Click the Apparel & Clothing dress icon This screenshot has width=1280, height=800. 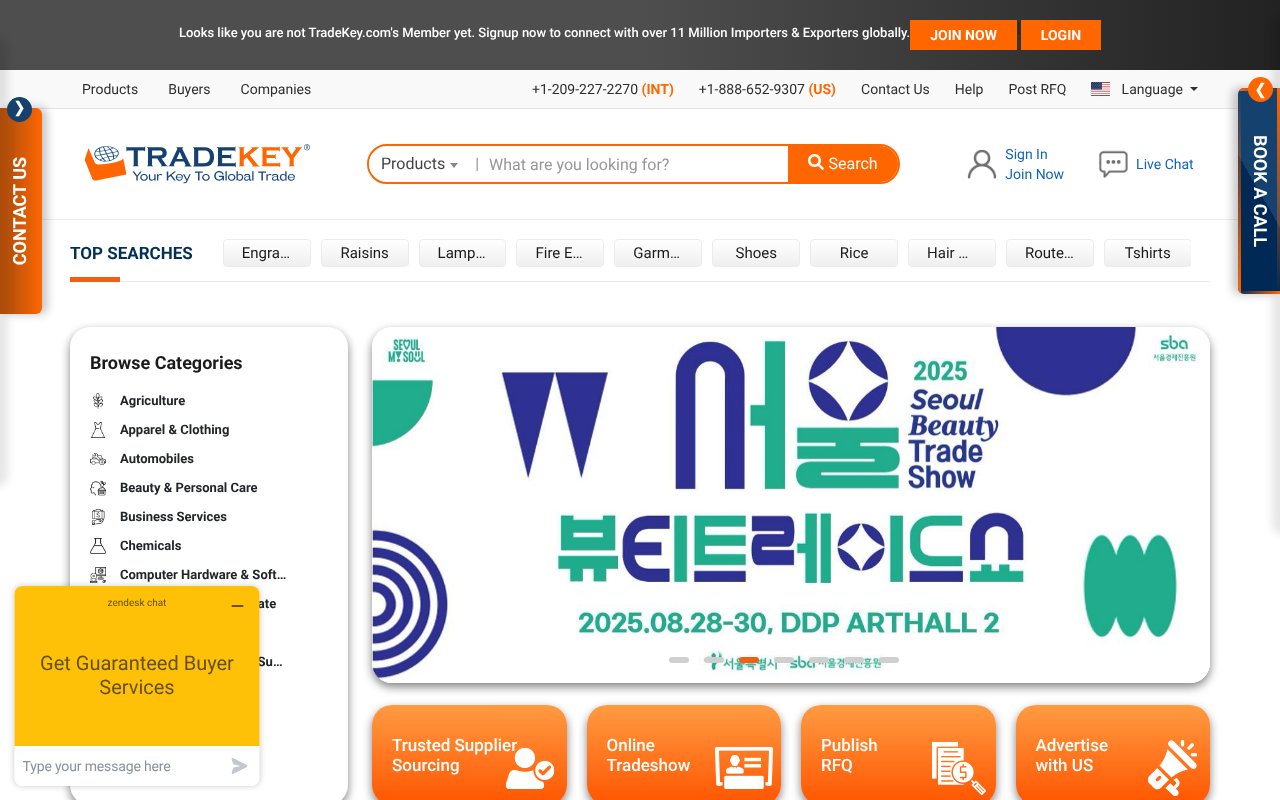pos(98,429)
